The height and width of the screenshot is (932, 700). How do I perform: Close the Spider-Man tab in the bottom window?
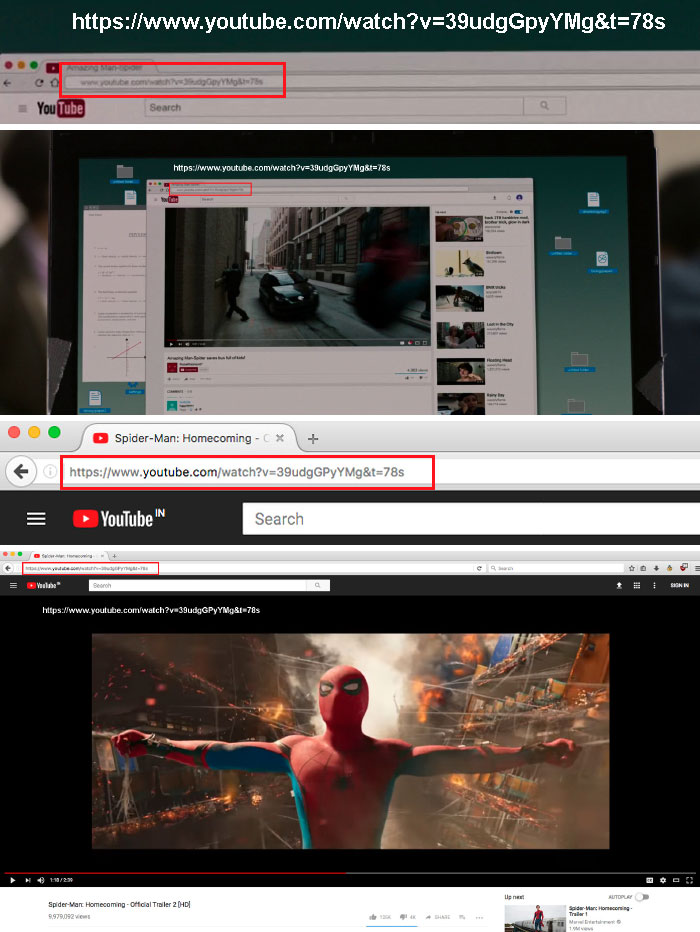[x=102, y=556]
